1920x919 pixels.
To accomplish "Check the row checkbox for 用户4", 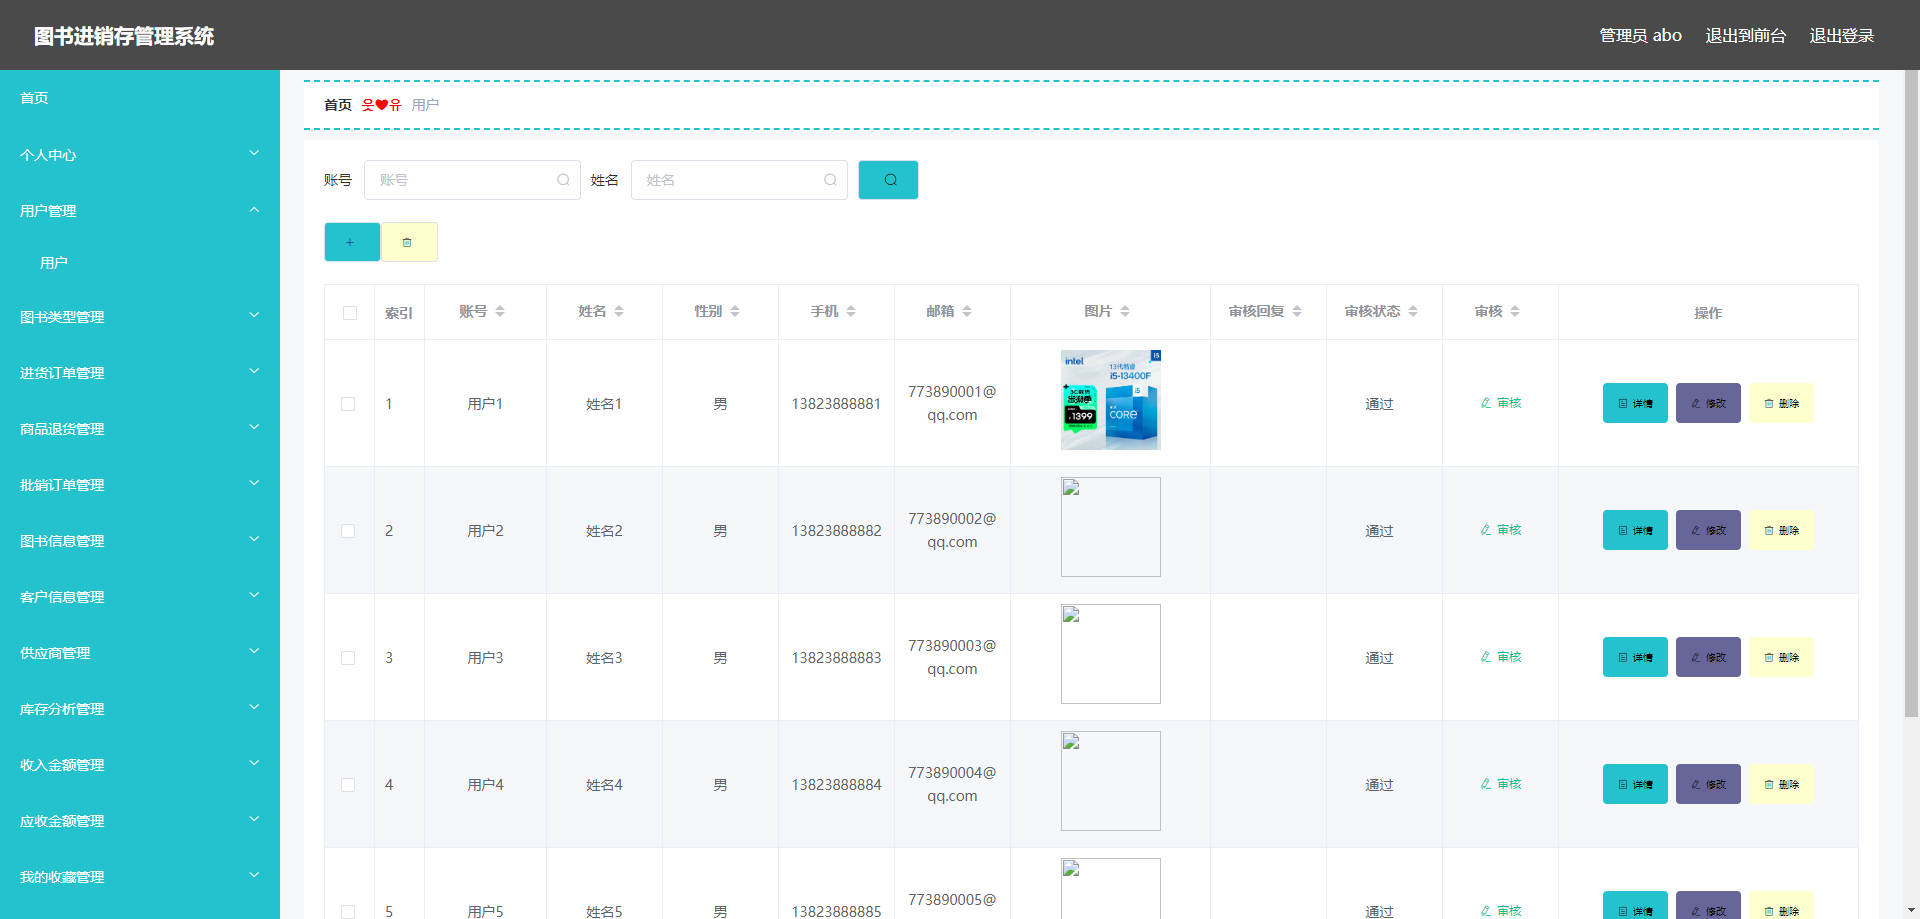I will click(348, 785).
